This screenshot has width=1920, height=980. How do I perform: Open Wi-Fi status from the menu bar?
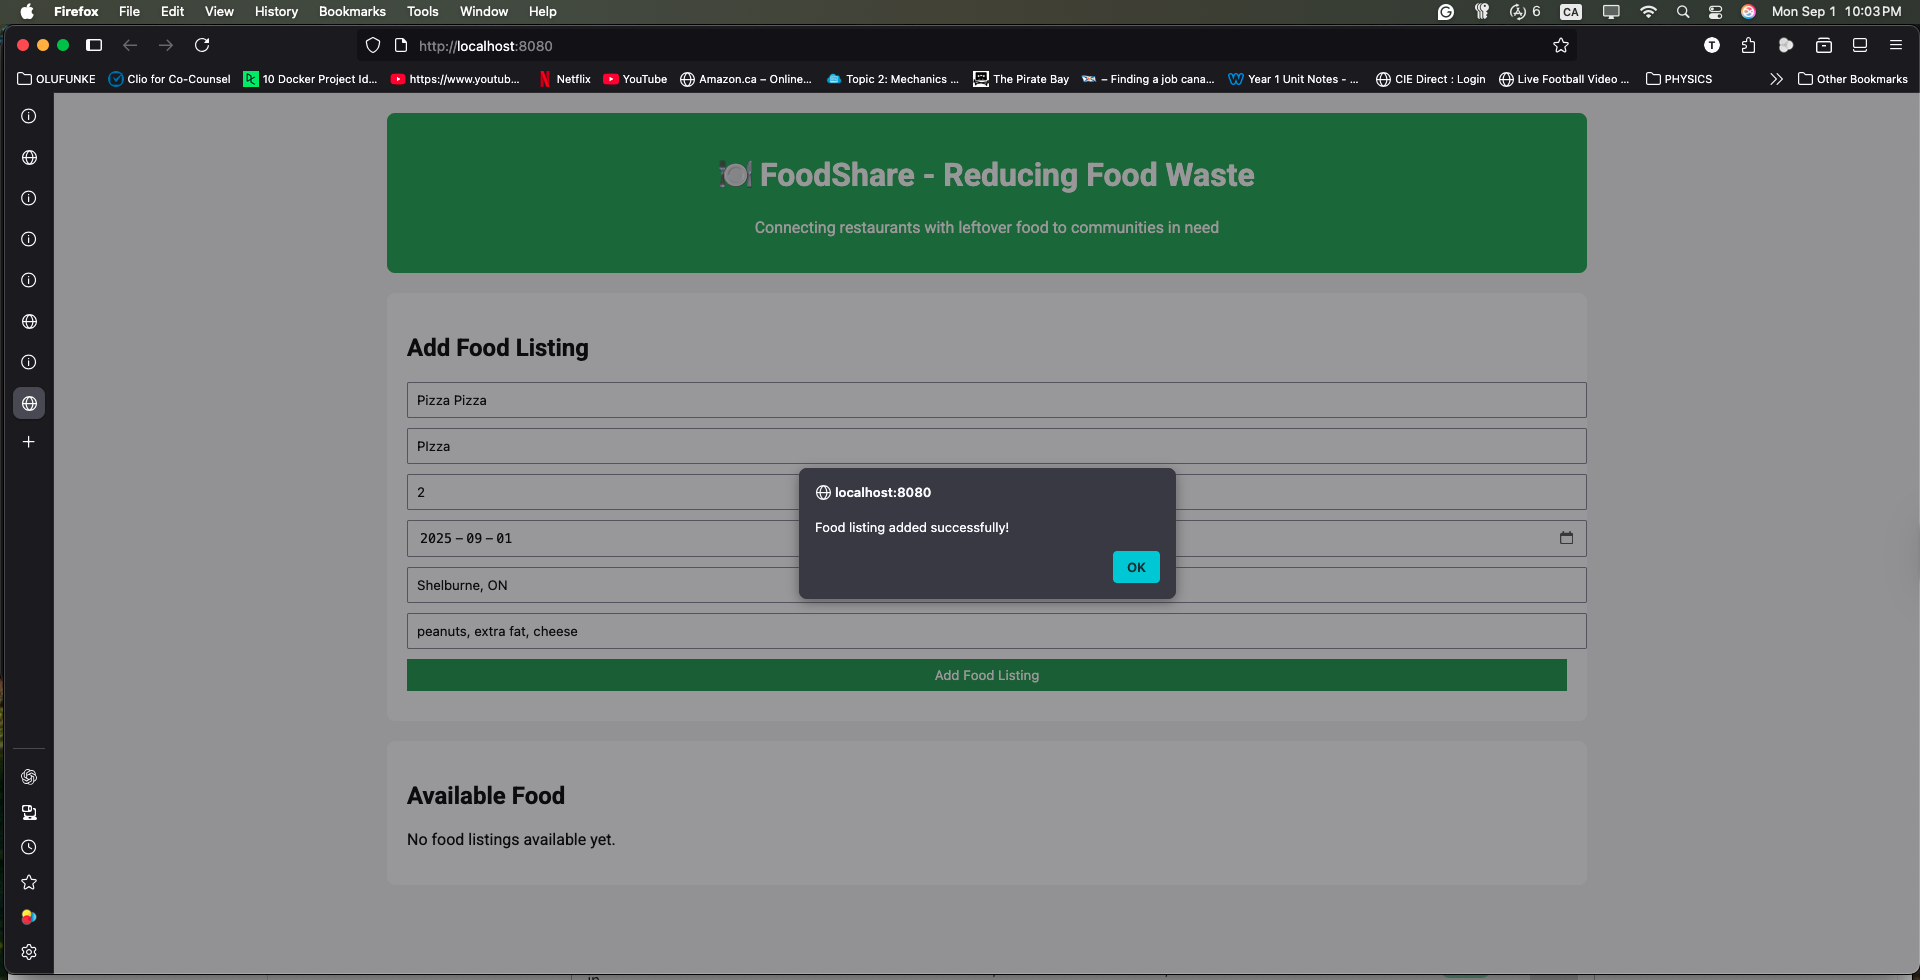click(1648, 12)
